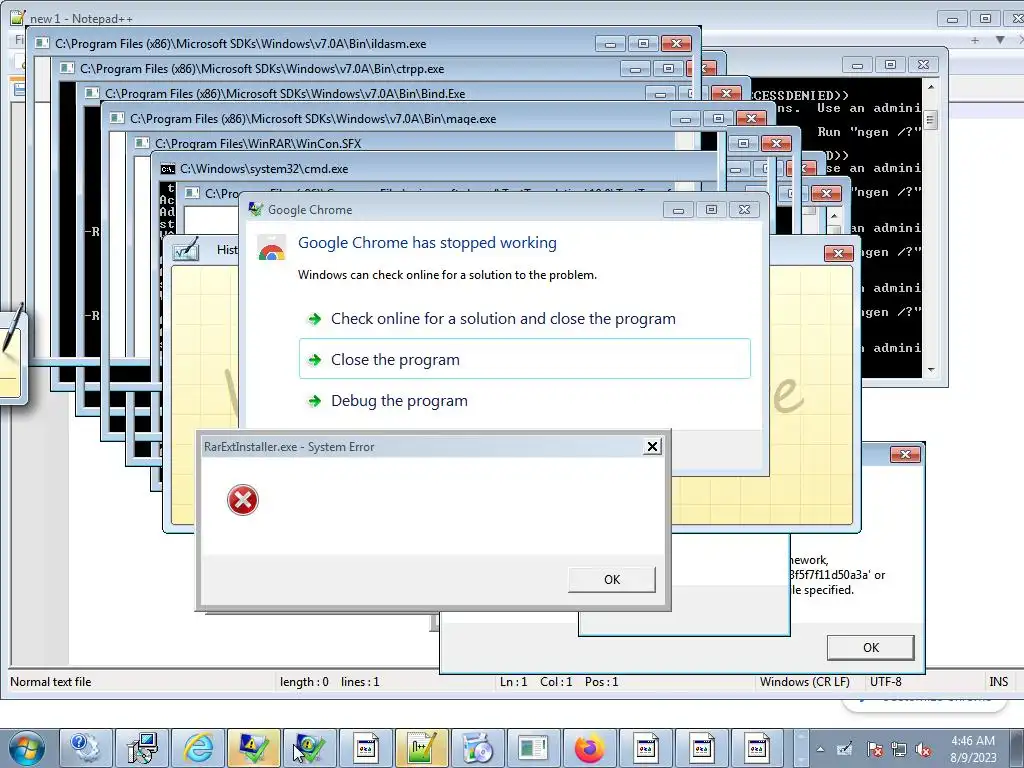Click the scrollbar thumb in ngen console window
This screenshot has height=768, width=1024.
click(x=931, y=120)
